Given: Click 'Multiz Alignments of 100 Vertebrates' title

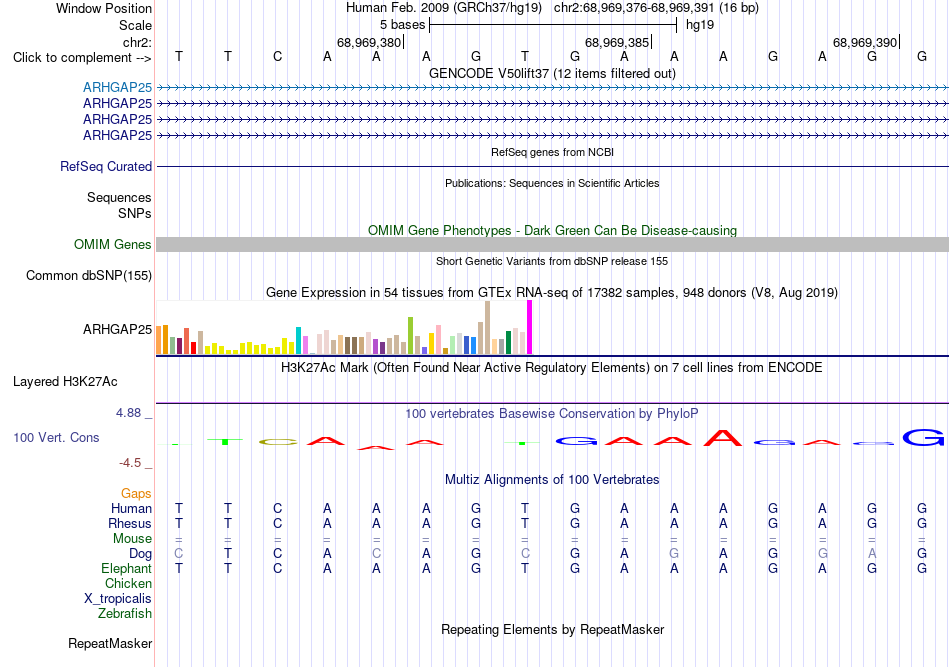Looking at the screenshot, I should pos(552,480).
